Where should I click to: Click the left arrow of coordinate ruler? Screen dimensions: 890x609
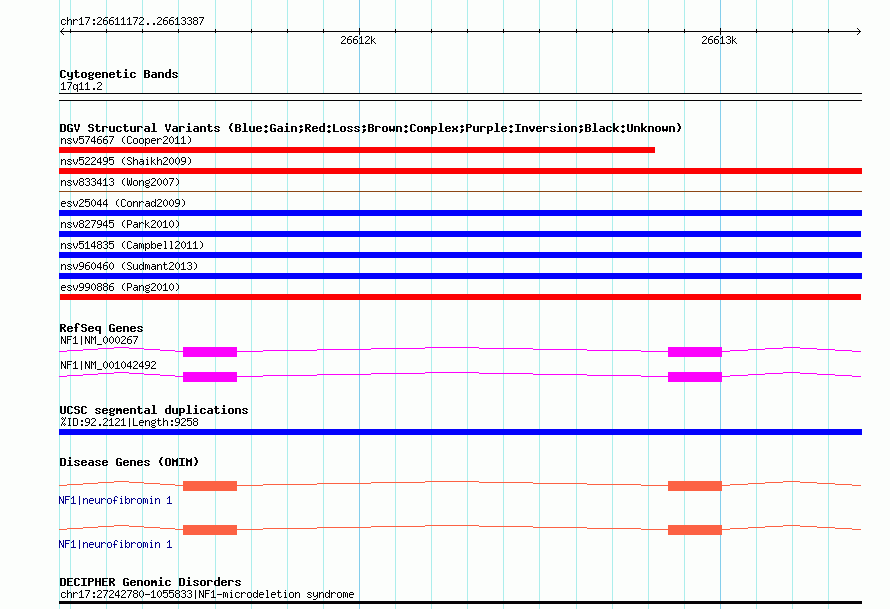pyautogui.click(x=64, y=31)
